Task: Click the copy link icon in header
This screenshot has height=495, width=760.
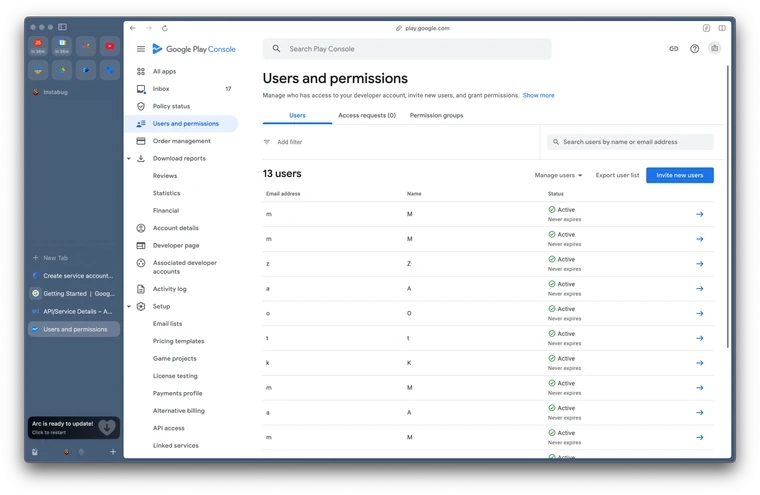Action: point(674,49)
